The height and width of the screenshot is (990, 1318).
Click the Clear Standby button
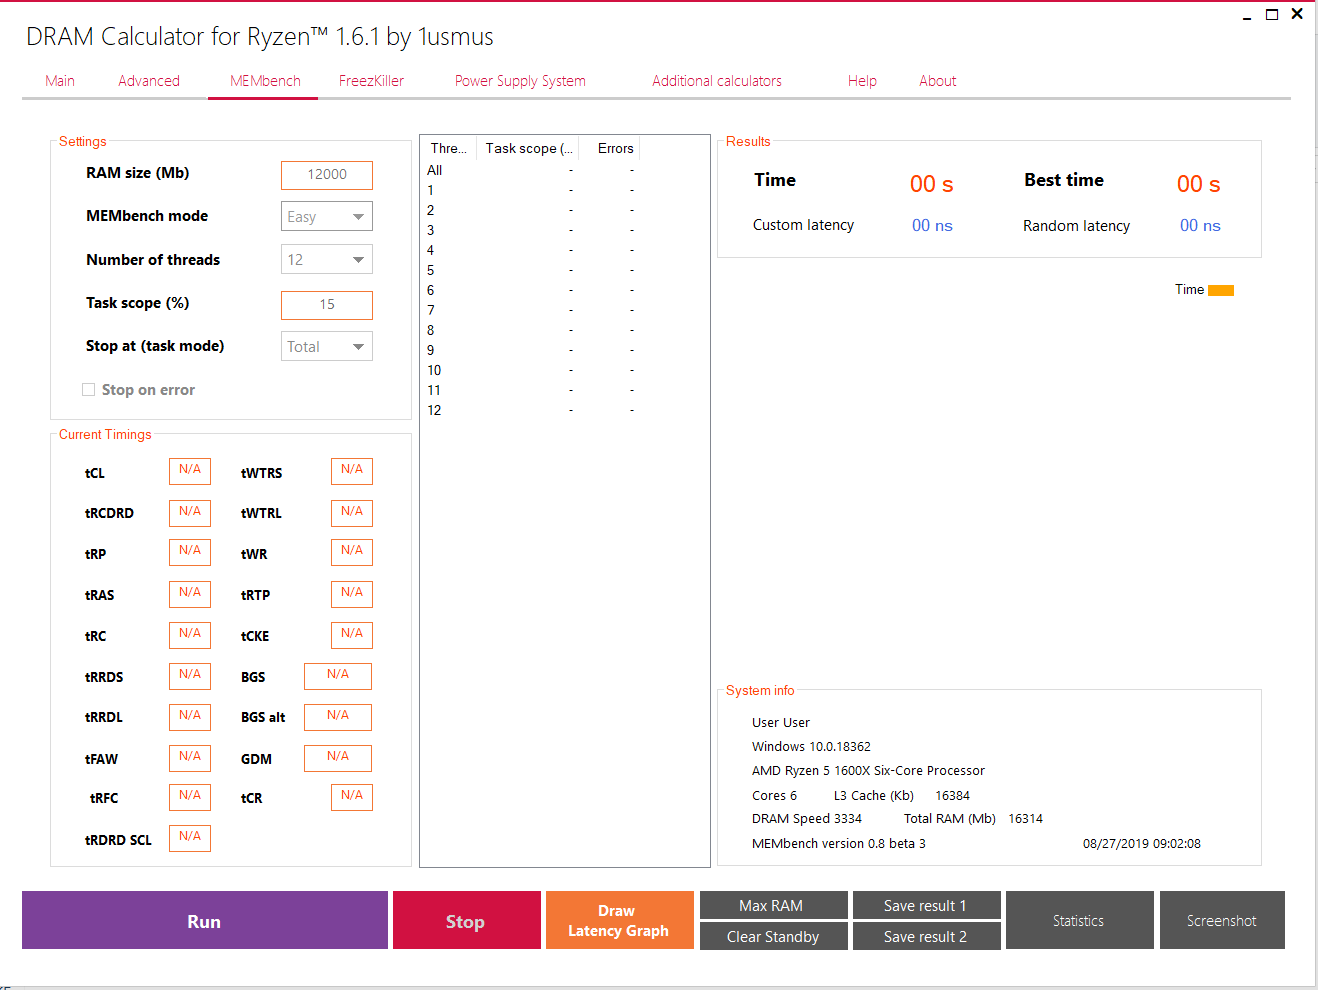pos(774,936)
